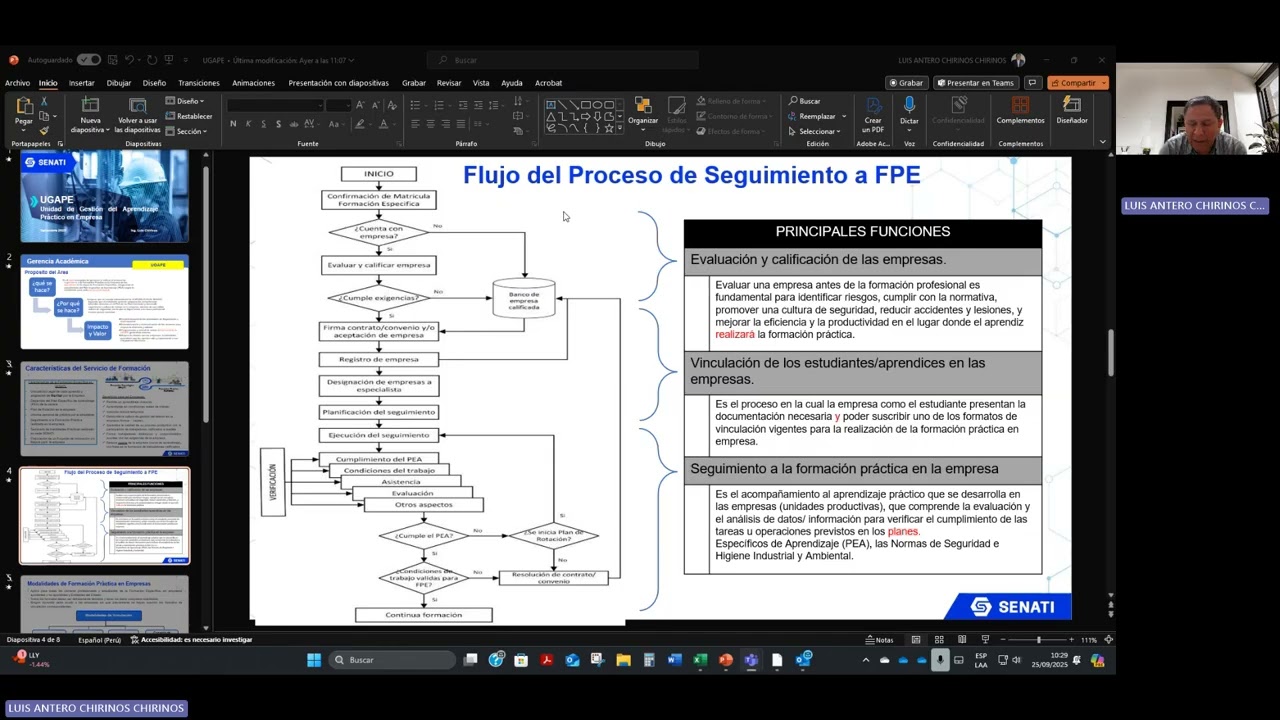Image resolution: width=1280 pixels, height=720 pixels.
Task: Open the Reemplazar dropdown arrow
Action: (844, 116)
